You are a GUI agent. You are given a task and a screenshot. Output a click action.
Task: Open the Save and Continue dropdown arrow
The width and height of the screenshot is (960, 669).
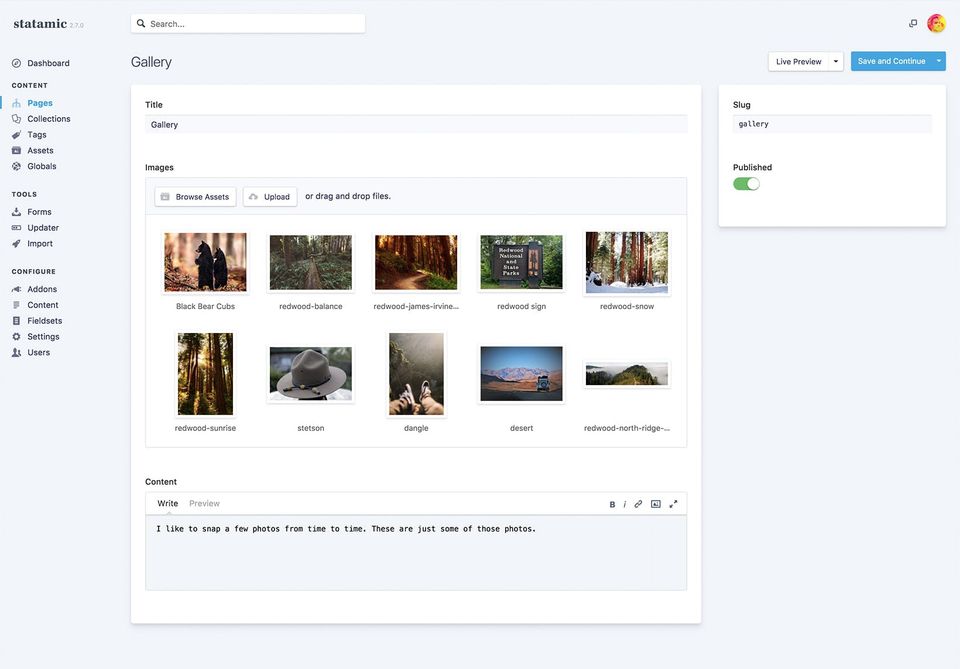(939, 61)
